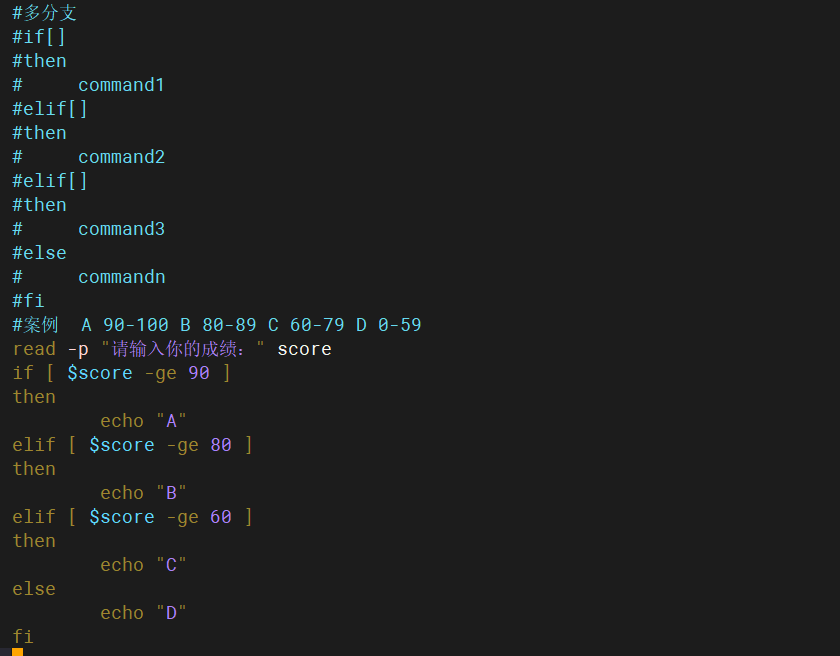Screen dimensions: 840x656
Task: Click the elif keyword on the -ge 60 line
Action: click(x=34, y=517)
